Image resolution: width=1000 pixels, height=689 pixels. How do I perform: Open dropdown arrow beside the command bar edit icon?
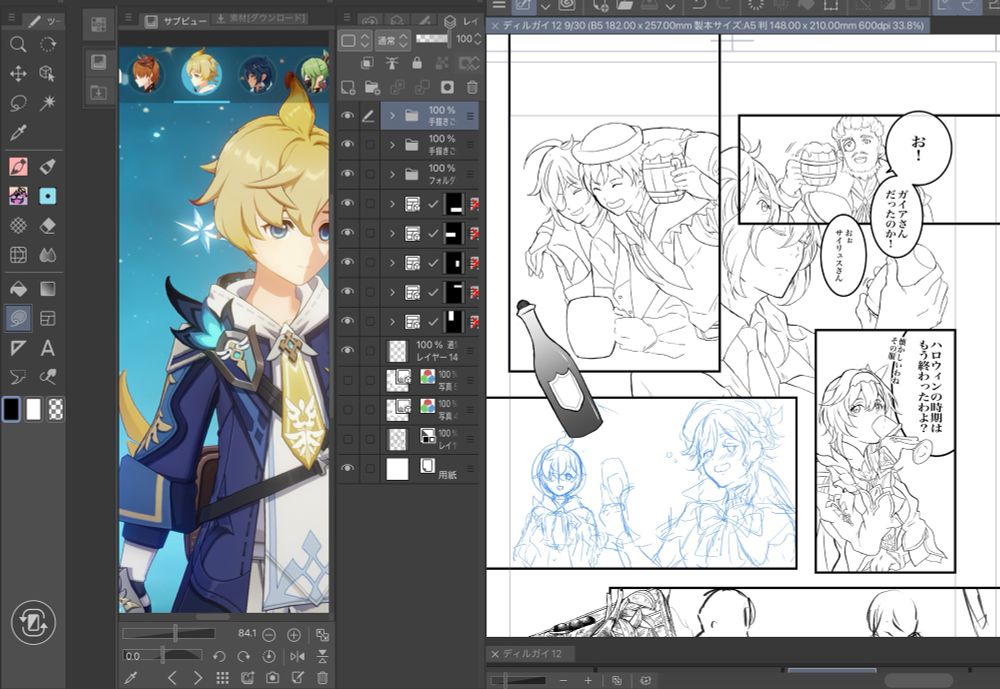click(545, 6)
